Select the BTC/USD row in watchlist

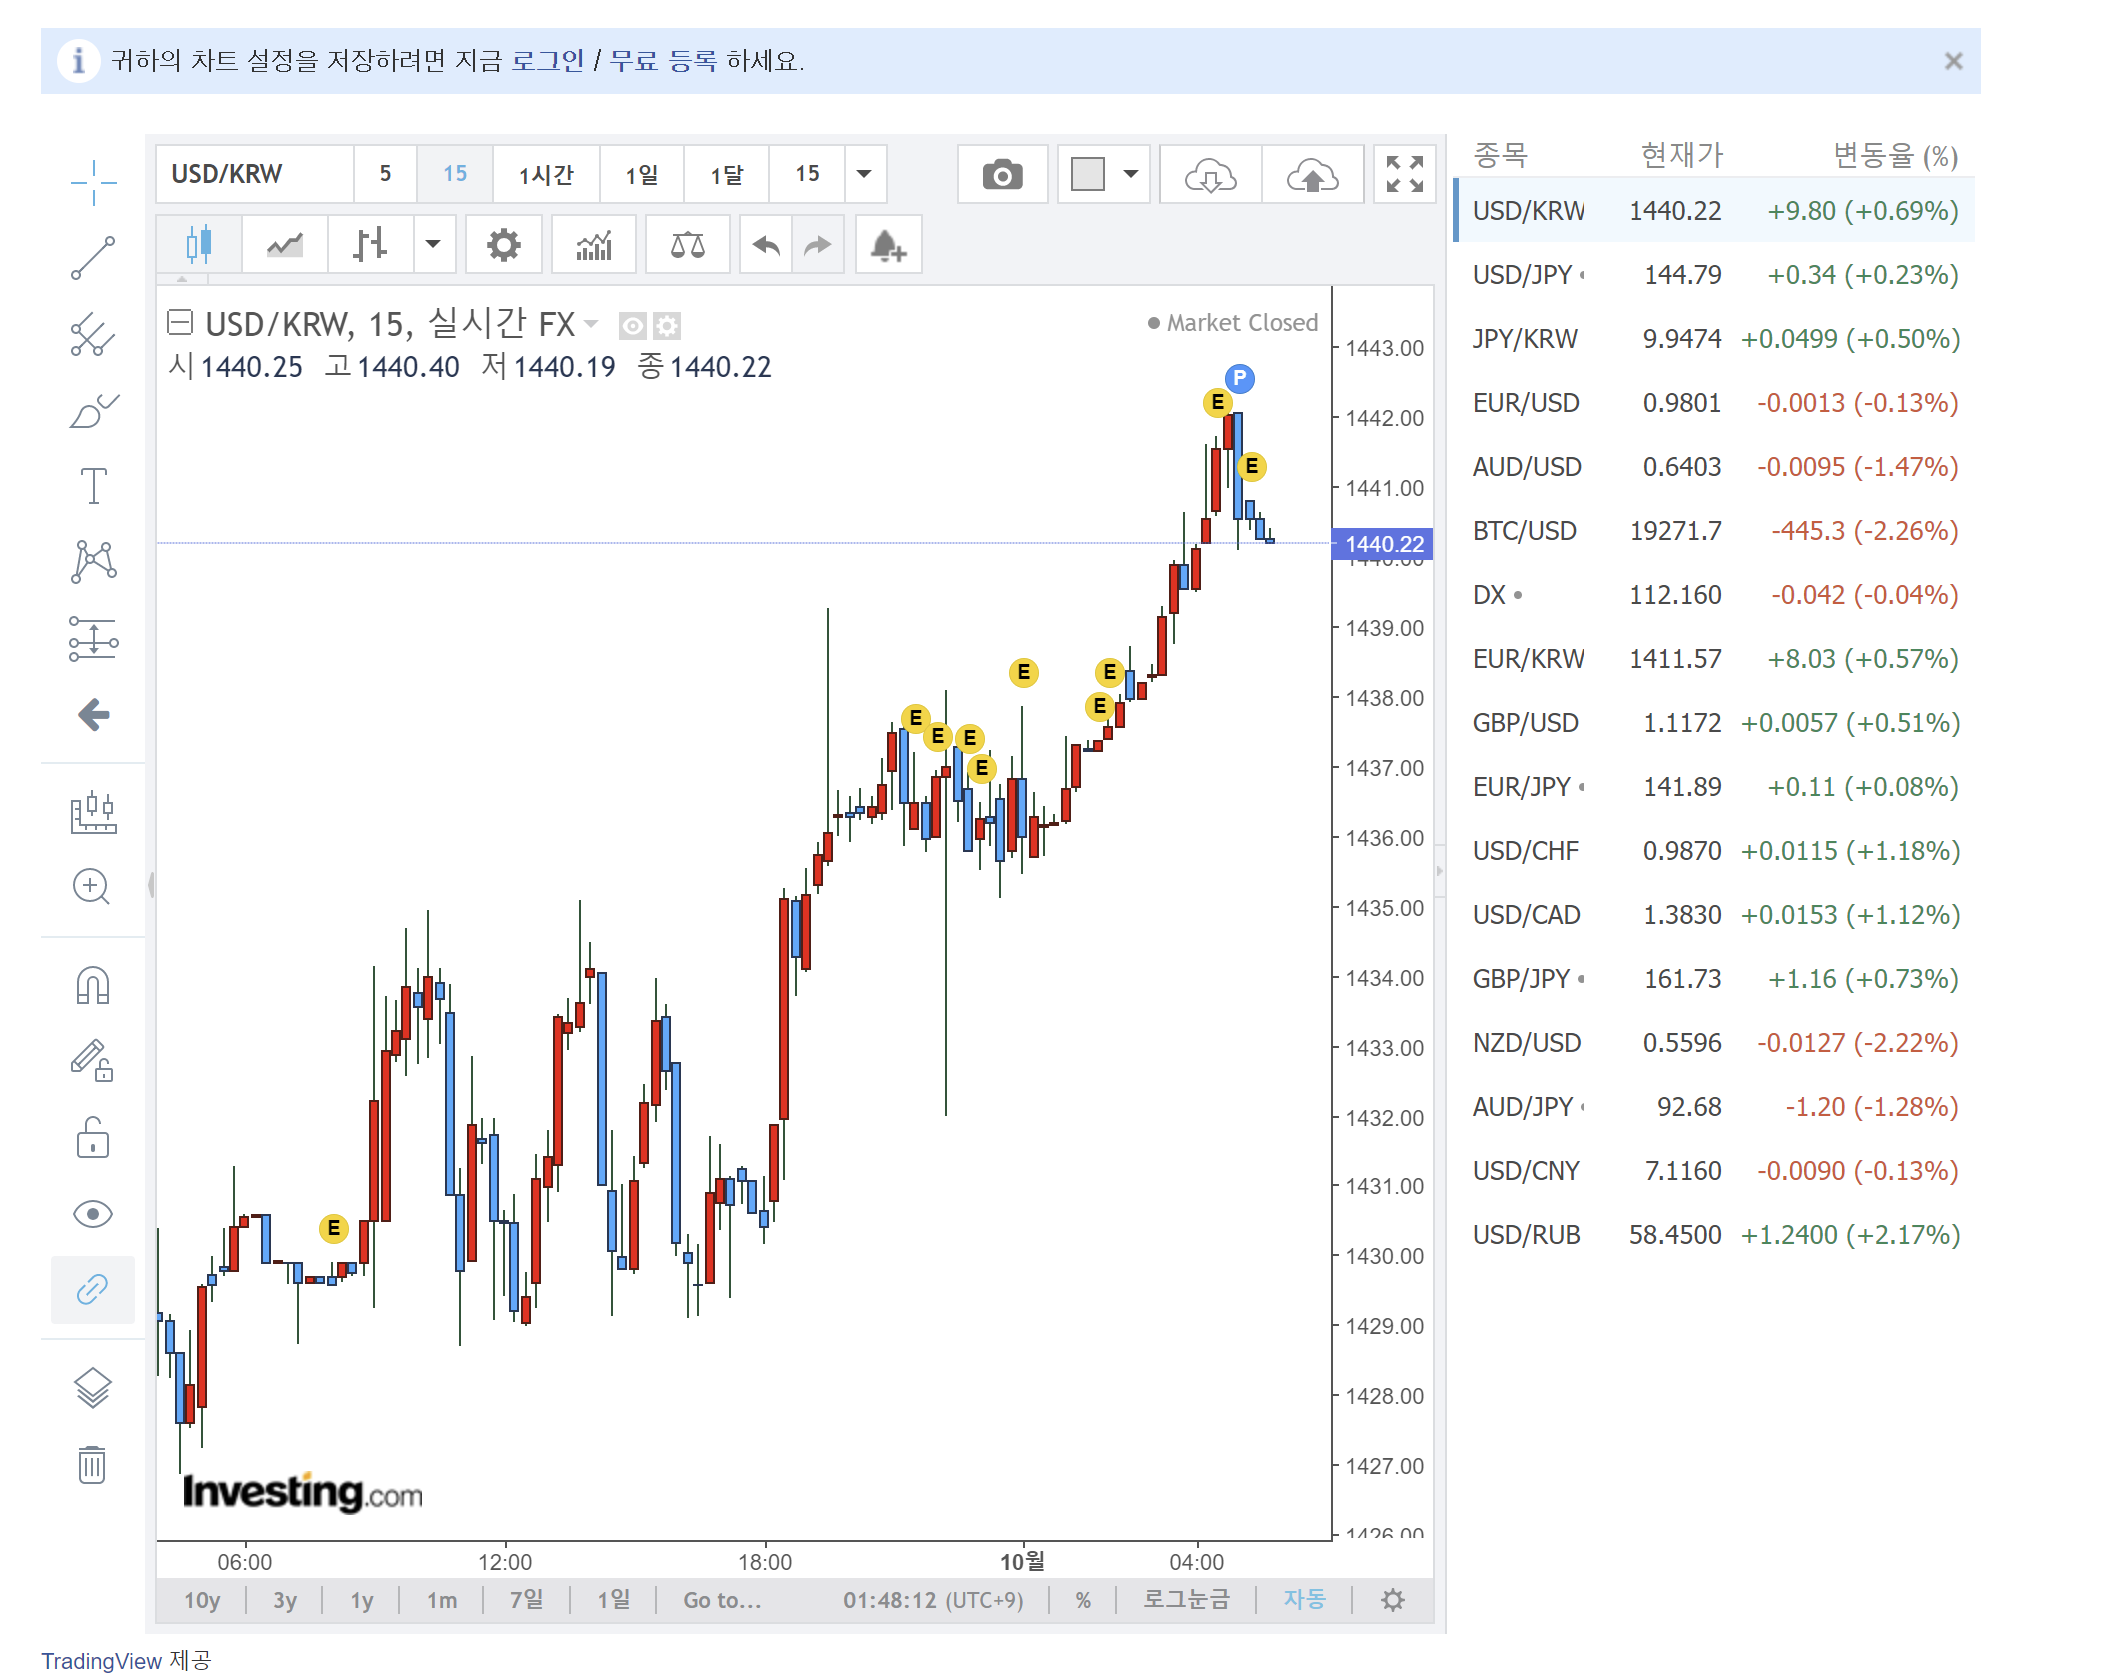point(1714,531)
